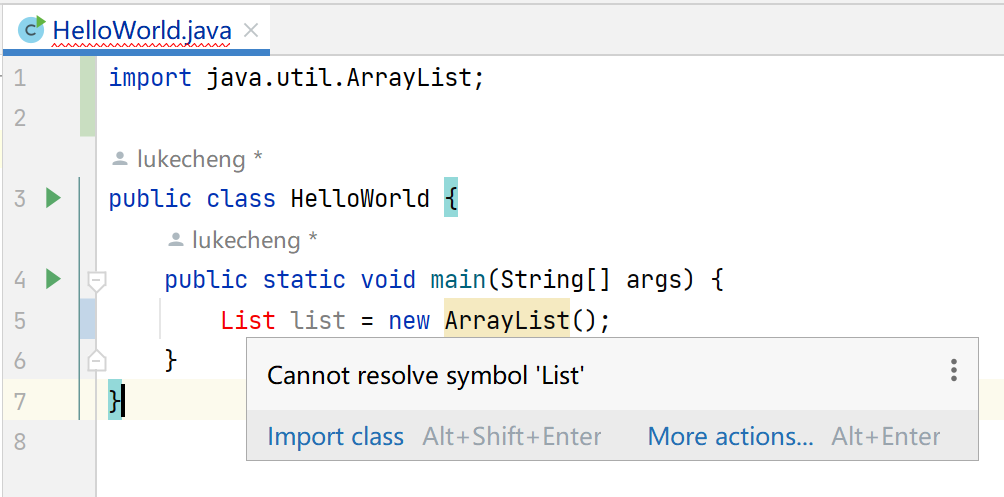
Task: Open More actions... in the error popup
Action: pos(730,437)
